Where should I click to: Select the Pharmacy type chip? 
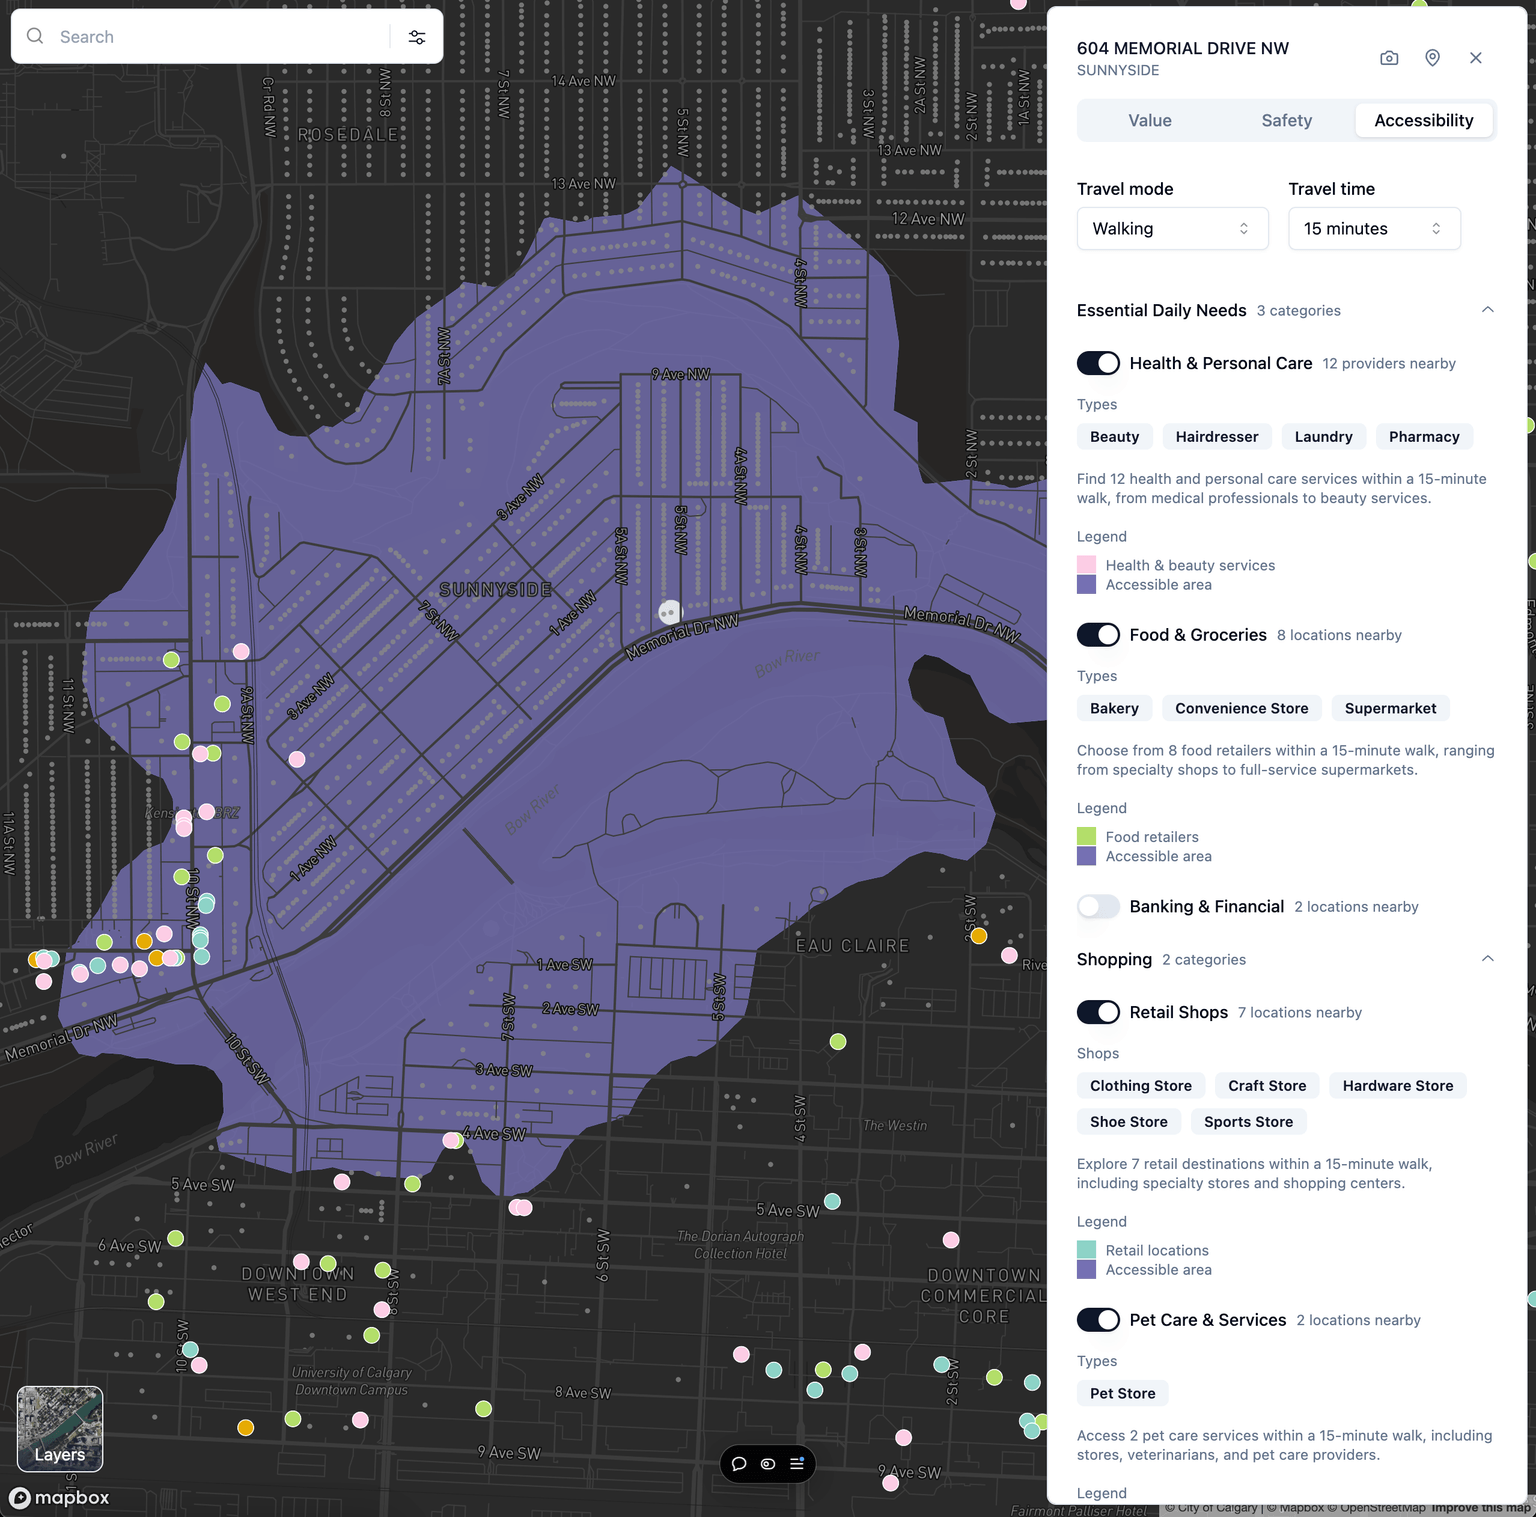coord(1424,437)
